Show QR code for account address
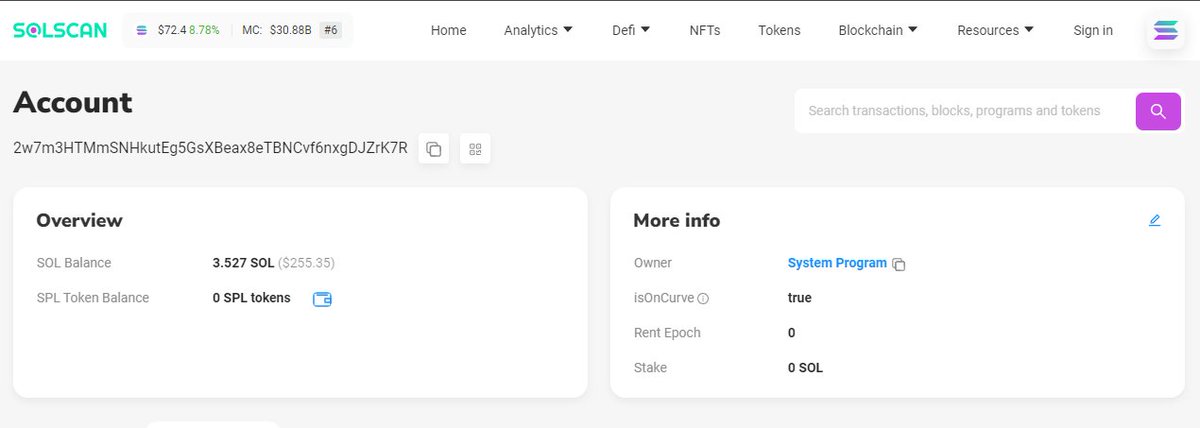Viewport: 1200px width, 428px height. (475, 149)
